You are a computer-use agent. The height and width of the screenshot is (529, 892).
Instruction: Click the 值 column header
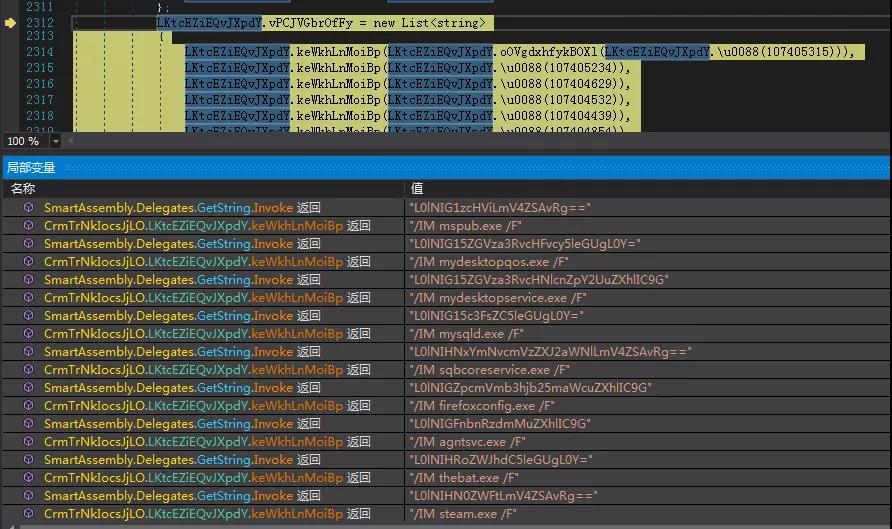417,188
